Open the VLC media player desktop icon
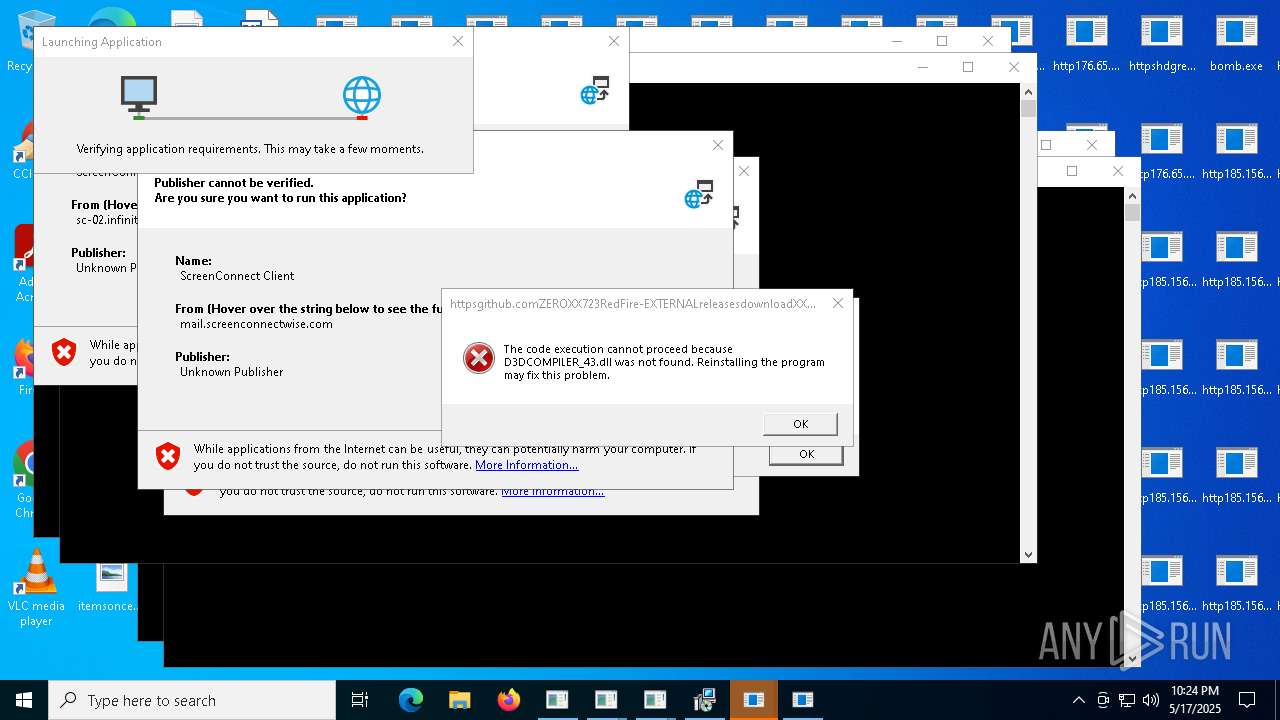Viewport: 1280px width, 720px height. [x=36, y=588]
